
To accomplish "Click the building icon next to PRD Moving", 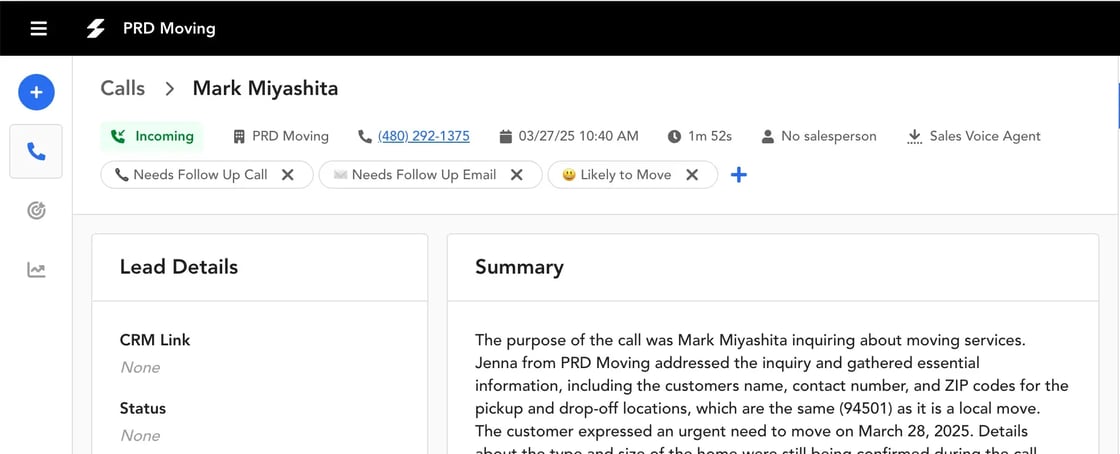I will coord(239,136).
